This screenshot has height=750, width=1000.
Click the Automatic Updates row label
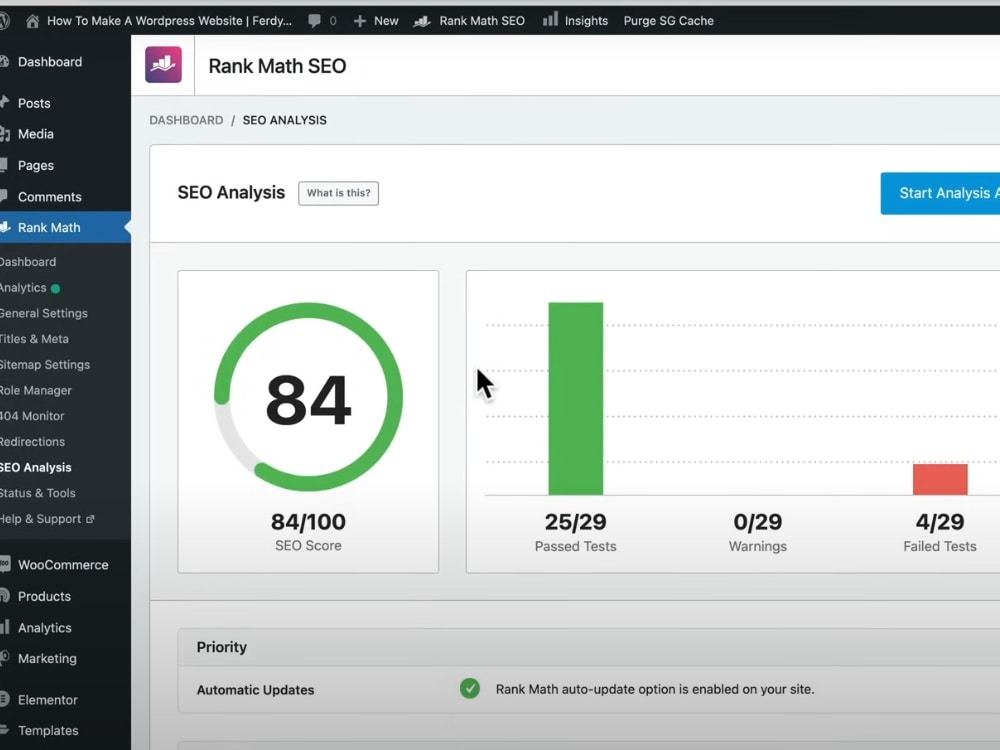pos(255,690)
